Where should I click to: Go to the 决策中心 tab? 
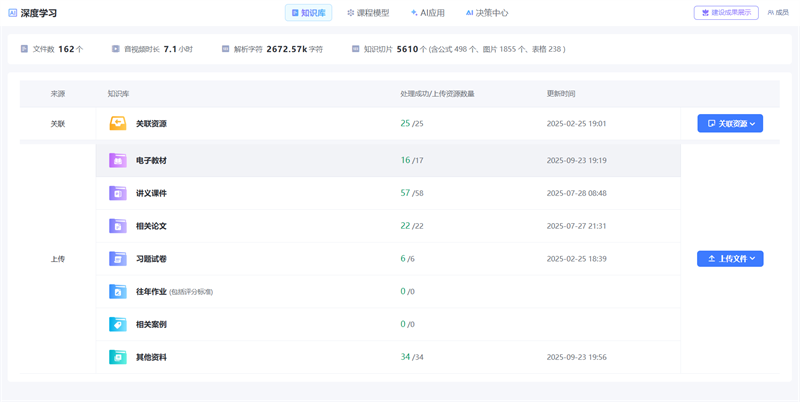click(487, 13)
